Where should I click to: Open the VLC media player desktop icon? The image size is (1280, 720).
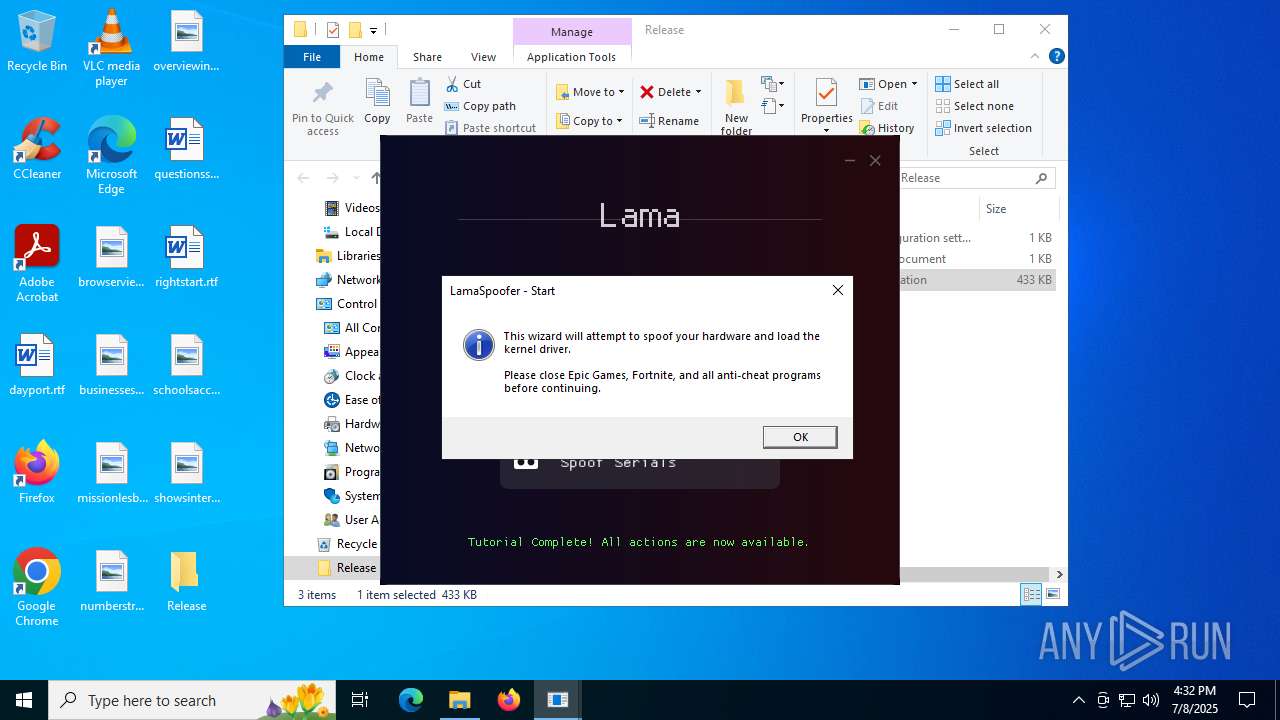pyautogui.click(x=111, y=48)
